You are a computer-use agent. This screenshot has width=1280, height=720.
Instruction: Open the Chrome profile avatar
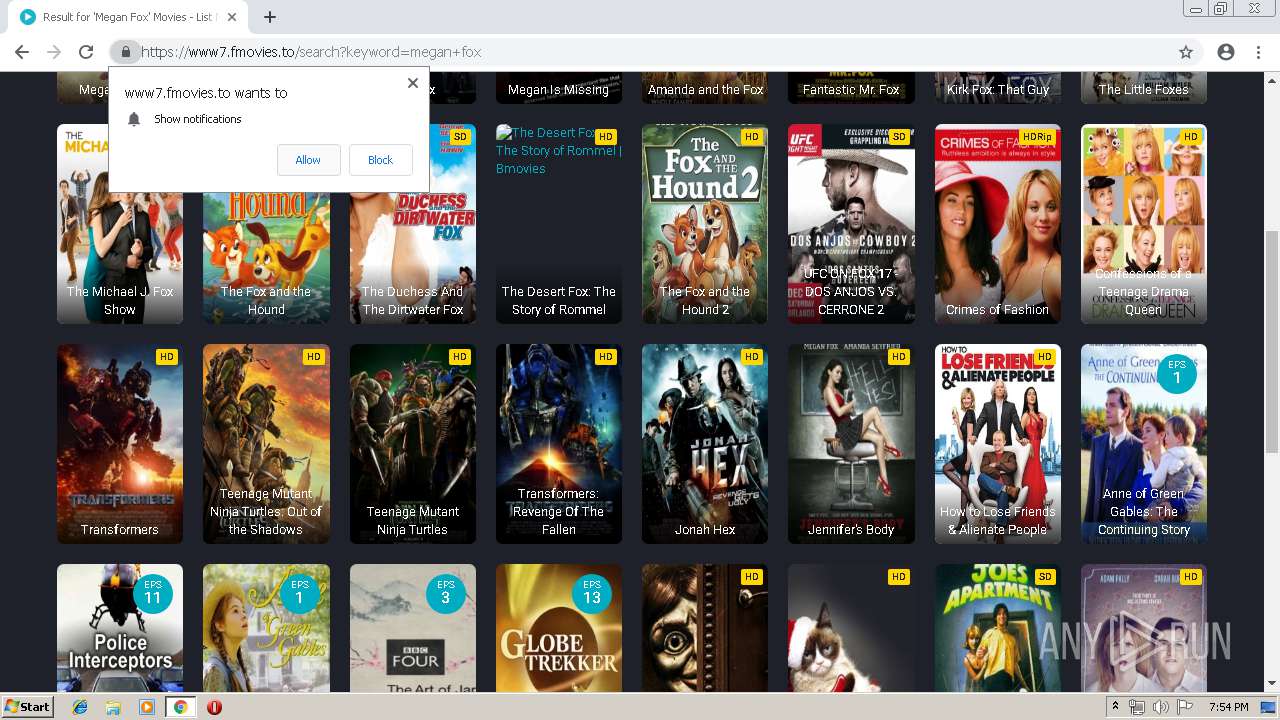point(1226,52)
